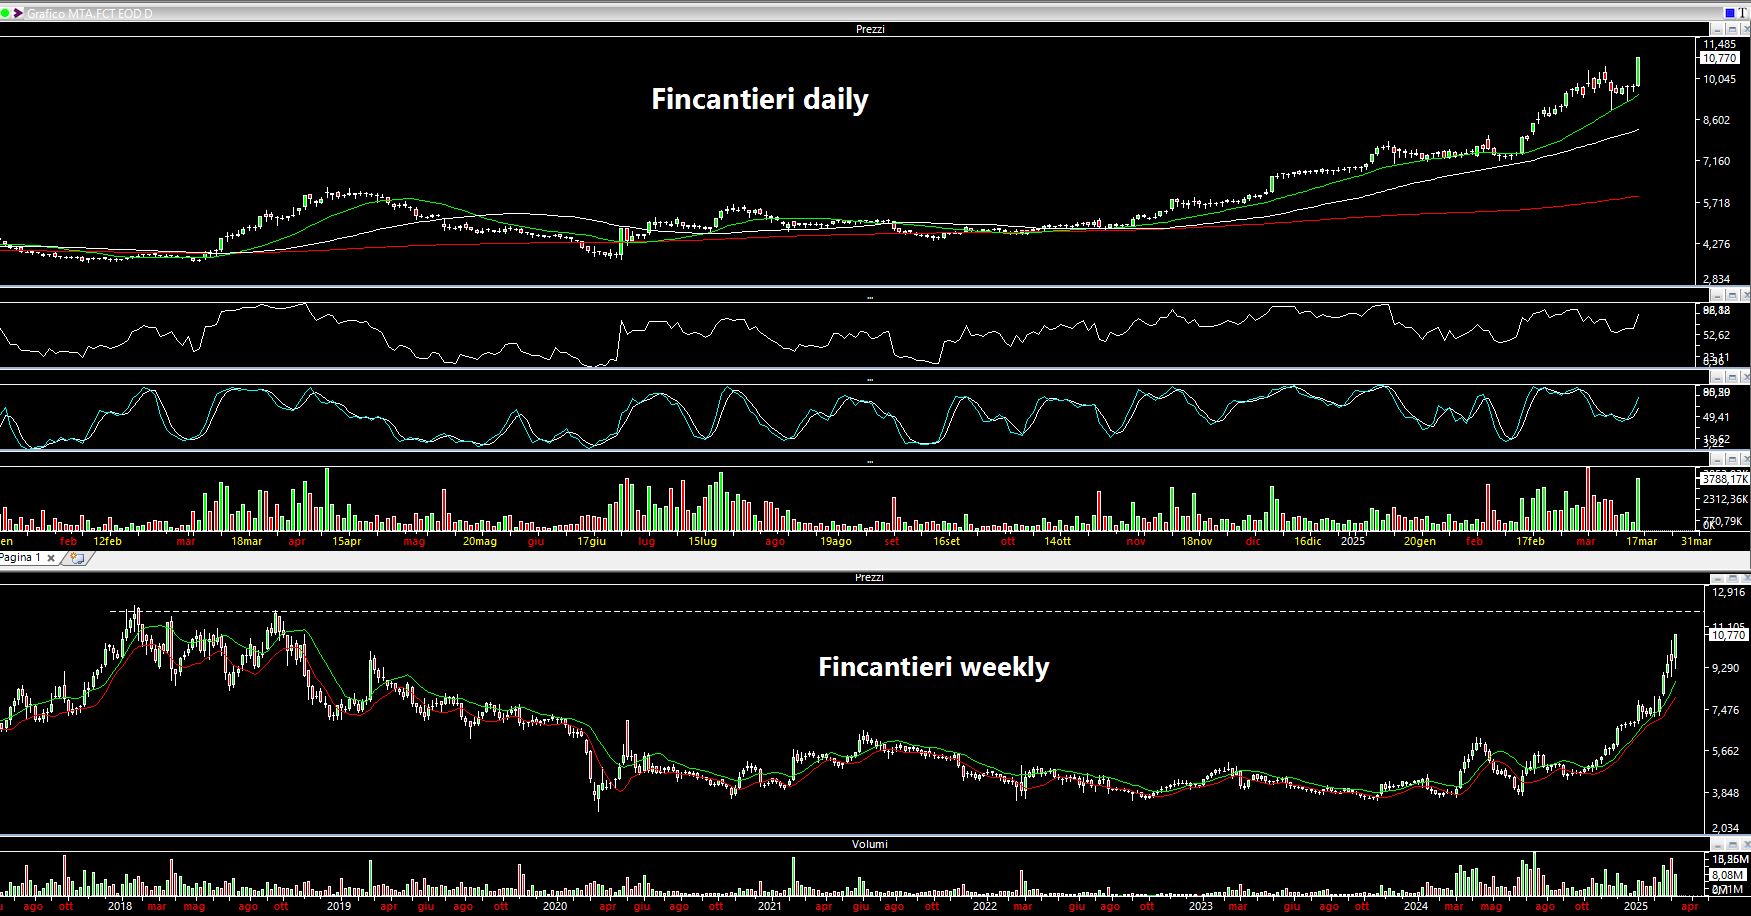Viewport: 1751px width, 916px height.
Task: Minimize the weekly Prezzi panel
Action: coord(1717,578)
